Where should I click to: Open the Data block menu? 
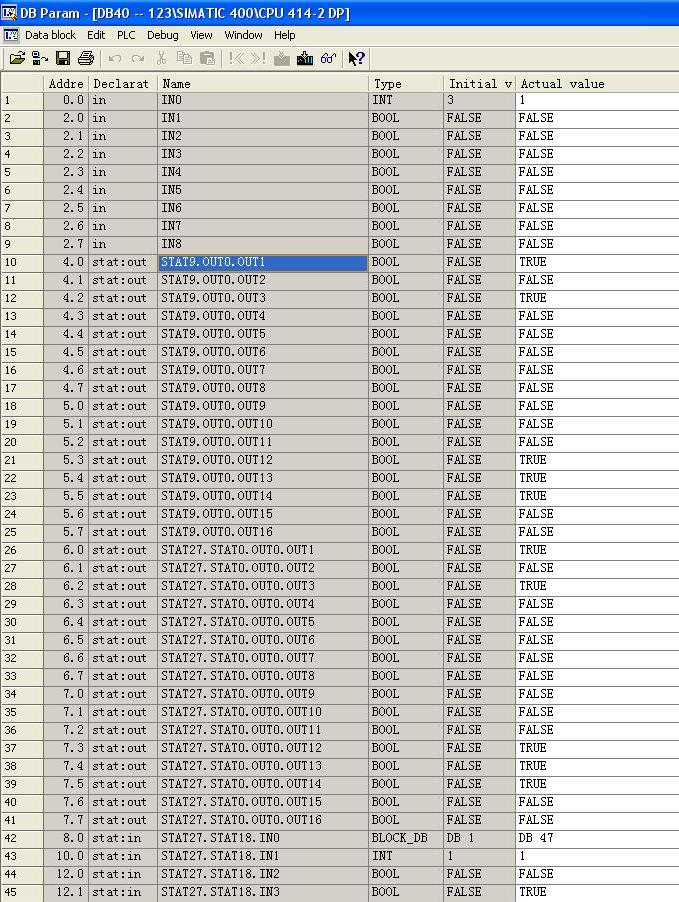click(x=51, y=35)
